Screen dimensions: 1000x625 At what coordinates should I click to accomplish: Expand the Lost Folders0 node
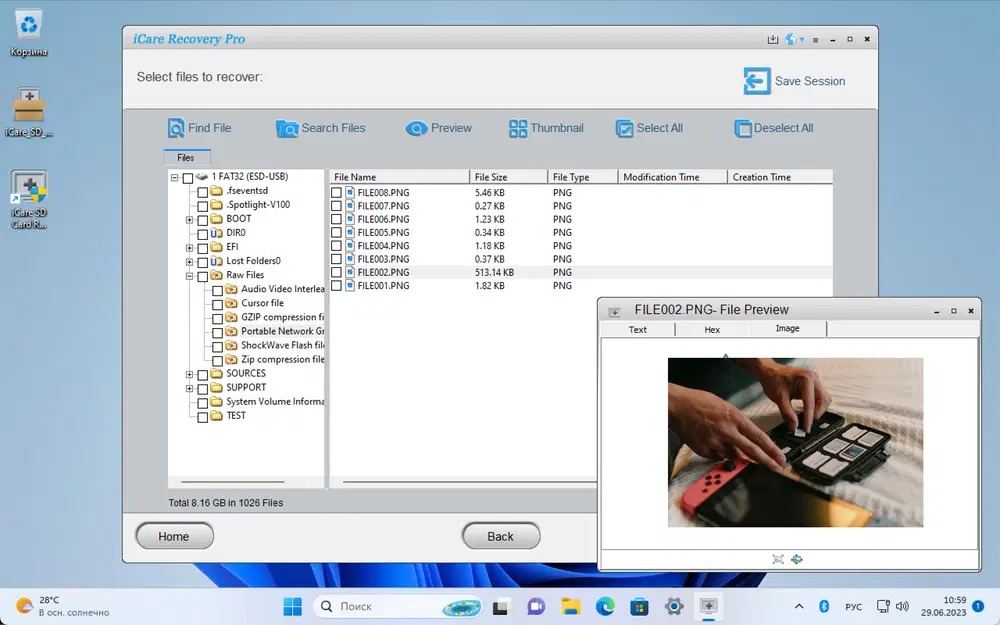point(189,262)
